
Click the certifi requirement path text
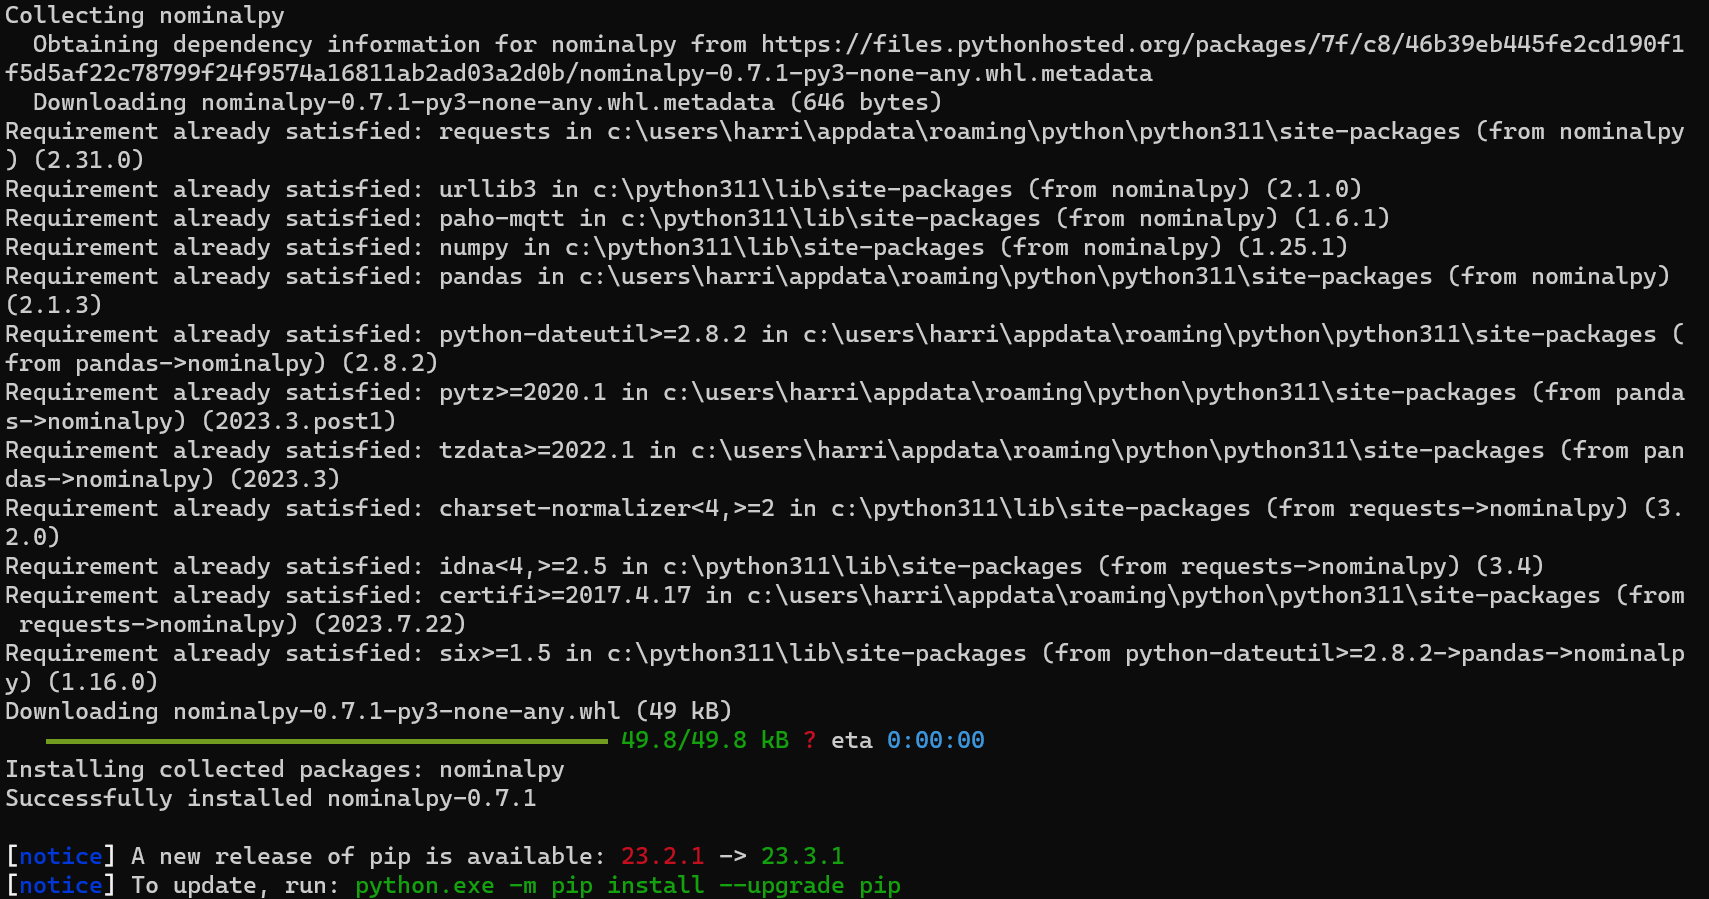point(1174,595)
